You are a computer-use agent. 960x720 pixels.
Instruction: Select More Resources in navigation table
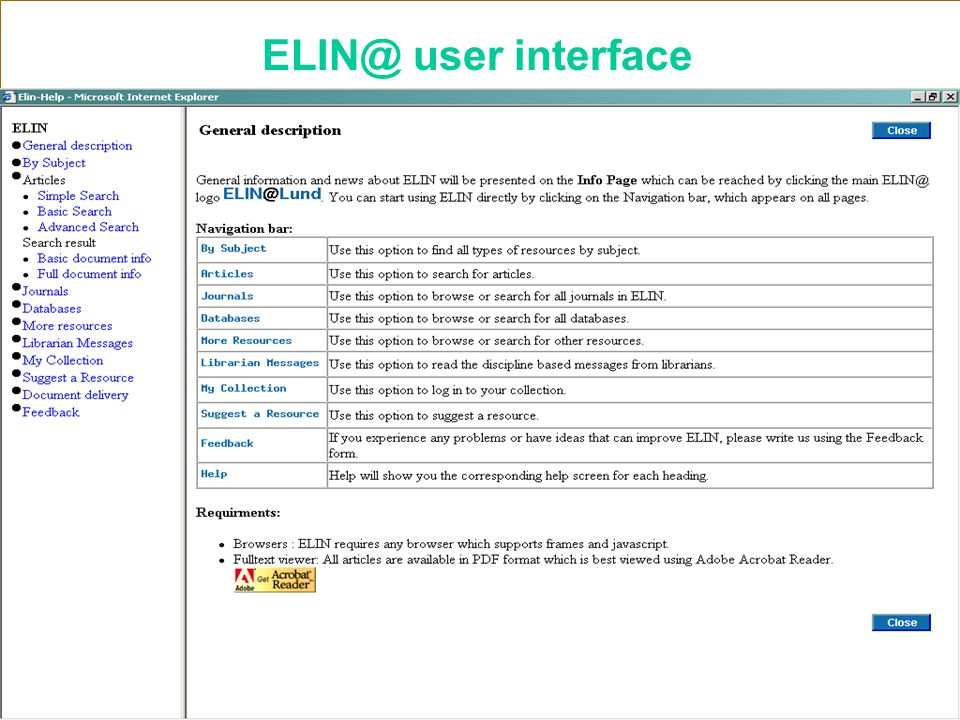(x=246, y=340)
